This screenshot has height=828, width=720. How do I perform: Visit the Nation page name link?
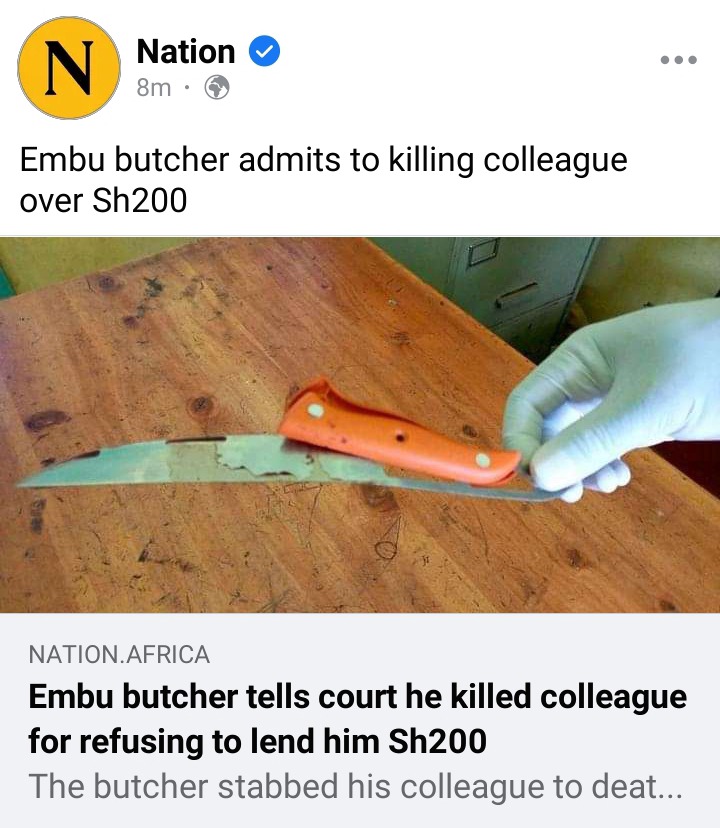tap(185, 51)
